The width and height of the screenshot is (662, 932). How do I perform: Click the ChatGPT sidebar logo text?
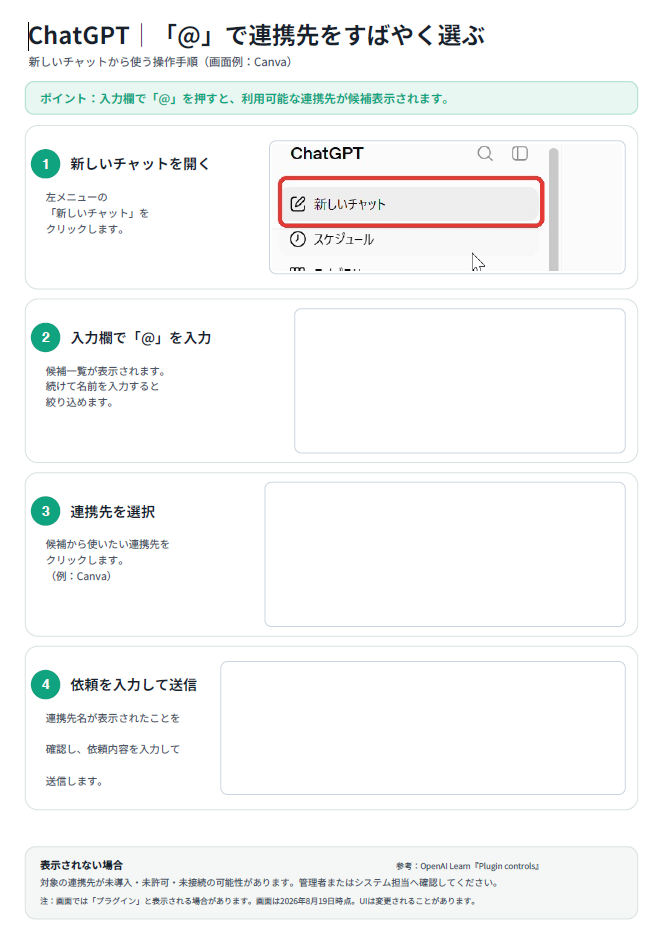coord(327,153)
